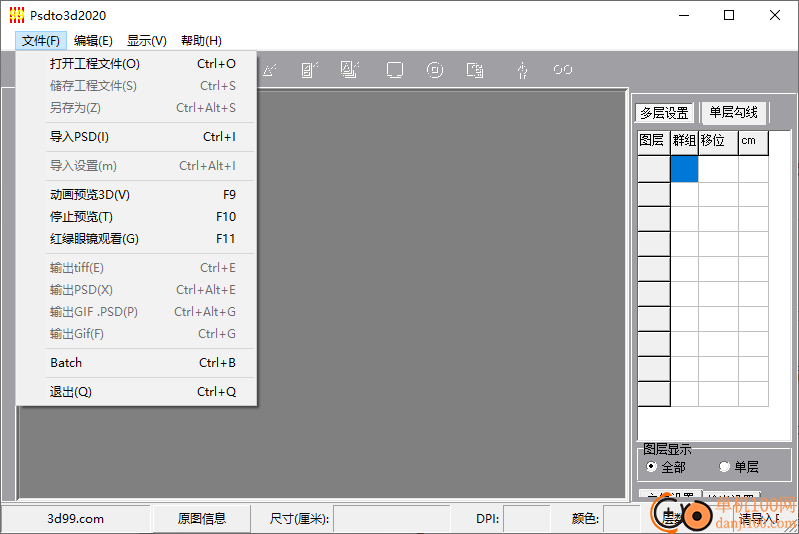
Task: Select the blue highlighted 群组 table cell
Action: point(684,169)
